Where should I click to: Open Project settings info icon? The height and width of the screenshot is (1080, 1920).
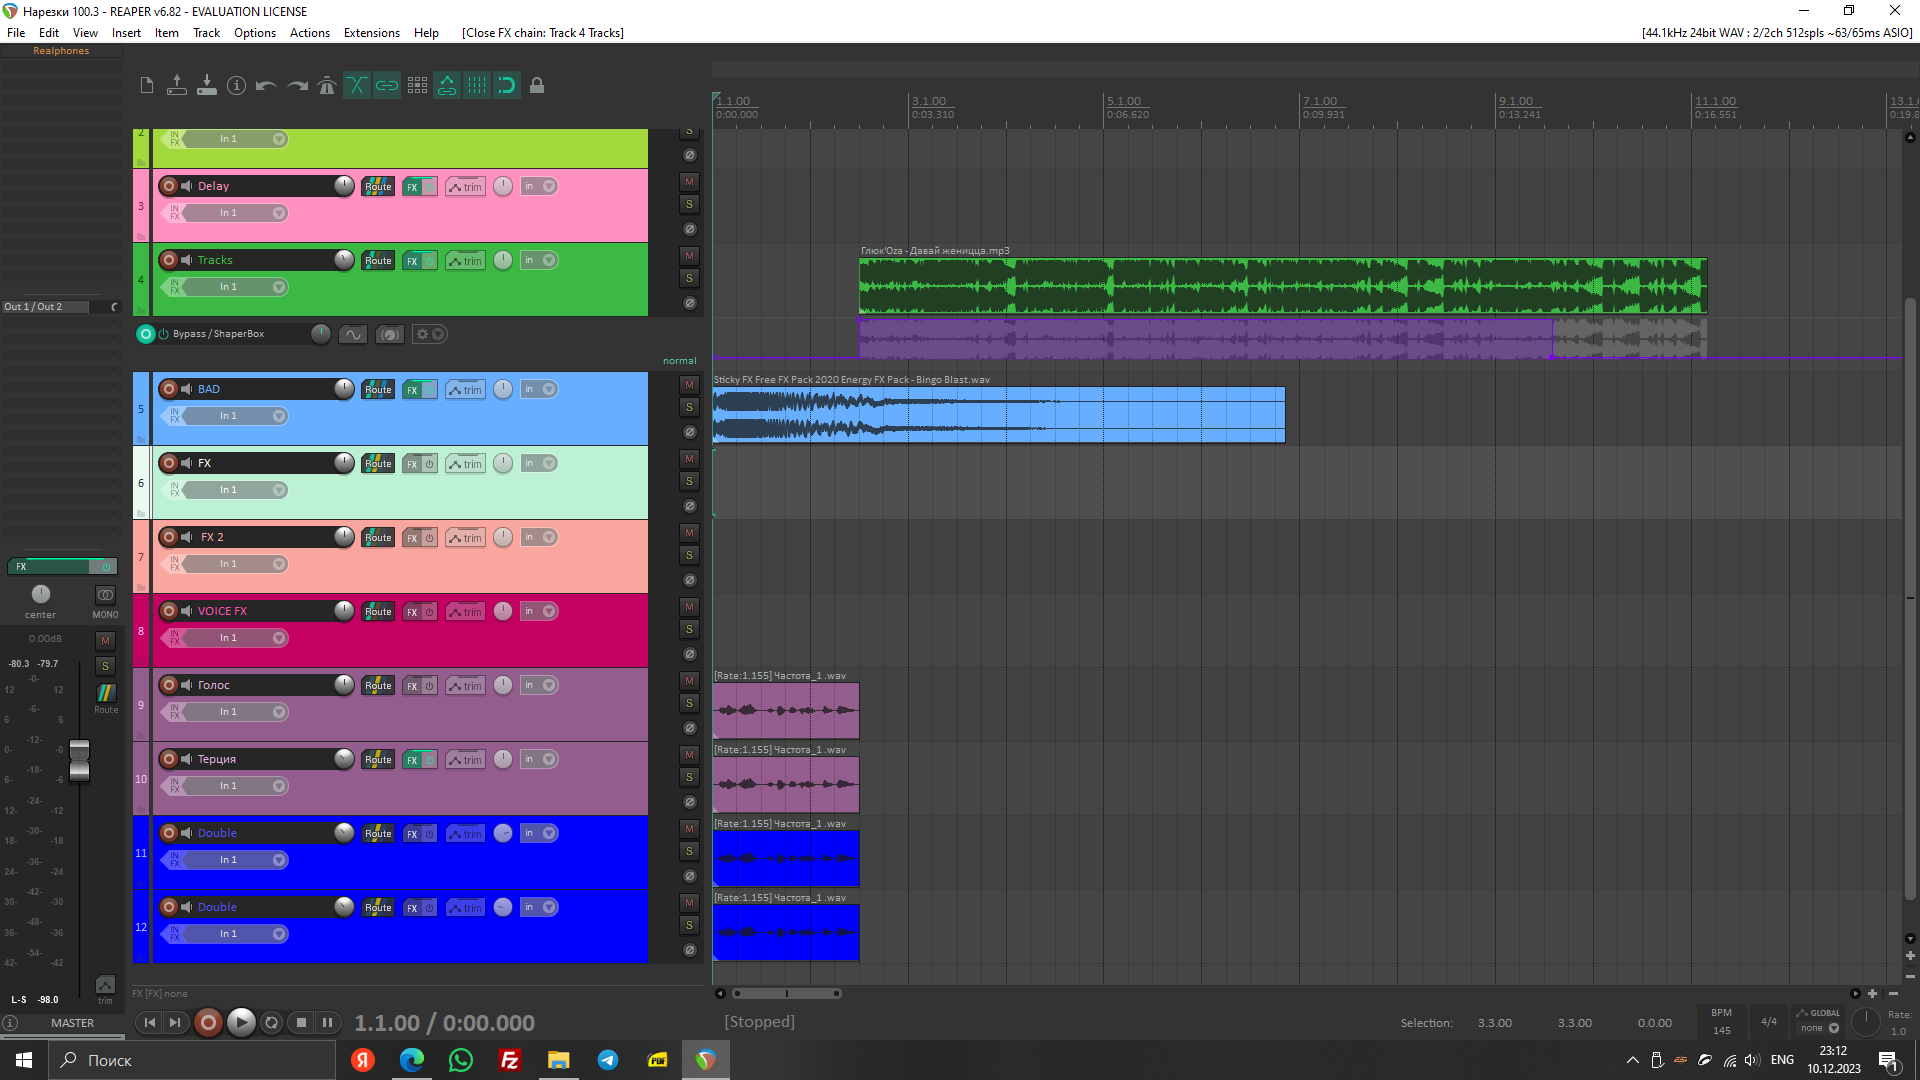(236, 86)
